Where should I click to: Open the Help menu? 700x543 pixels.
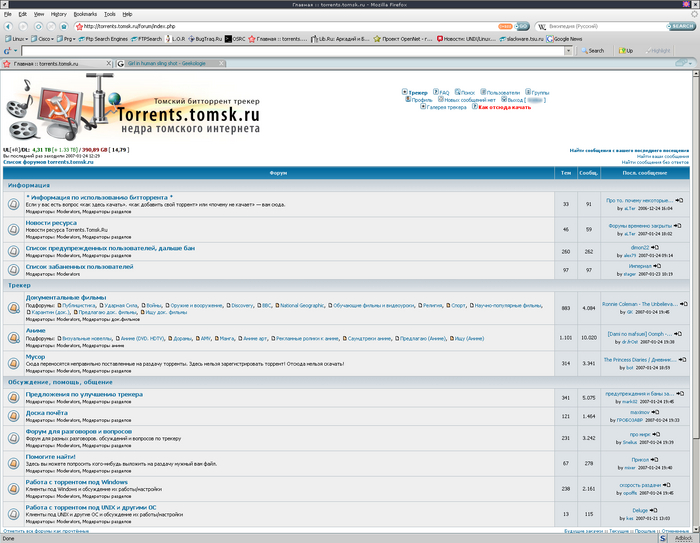[x=127, y=14]
